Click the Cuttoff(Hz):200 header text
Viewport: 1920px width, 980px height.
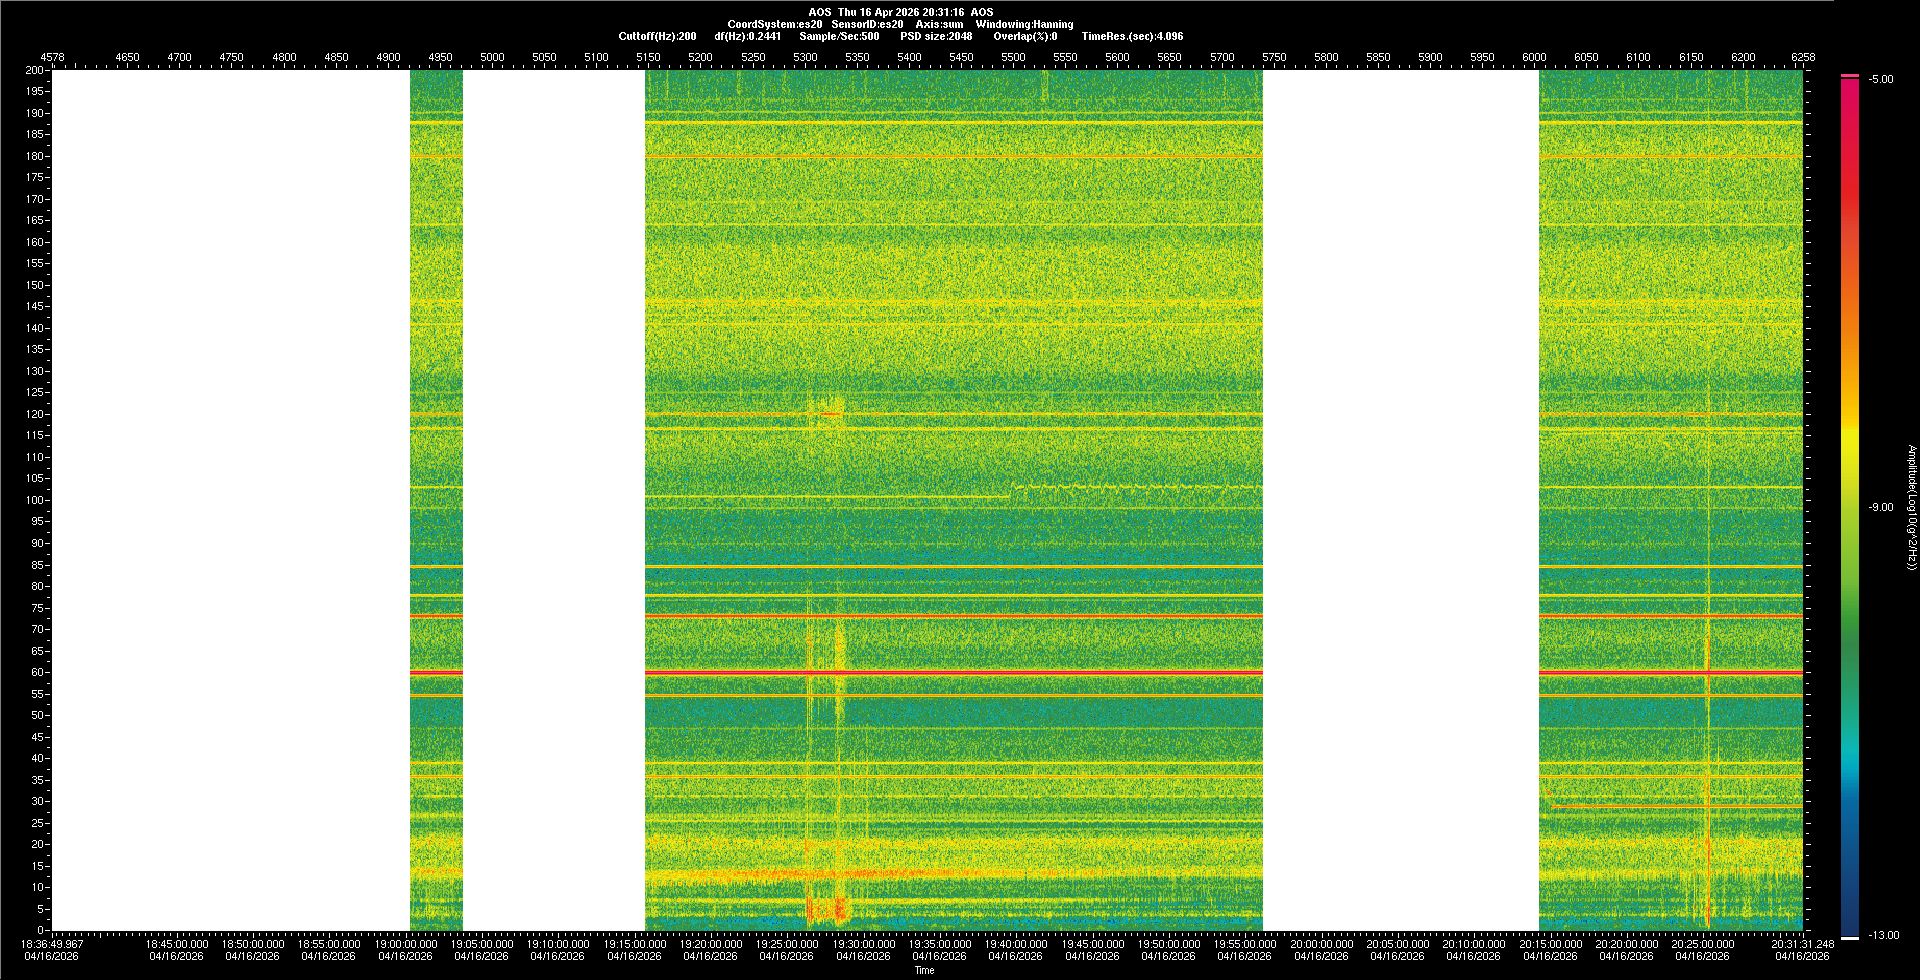click(657, 36)
